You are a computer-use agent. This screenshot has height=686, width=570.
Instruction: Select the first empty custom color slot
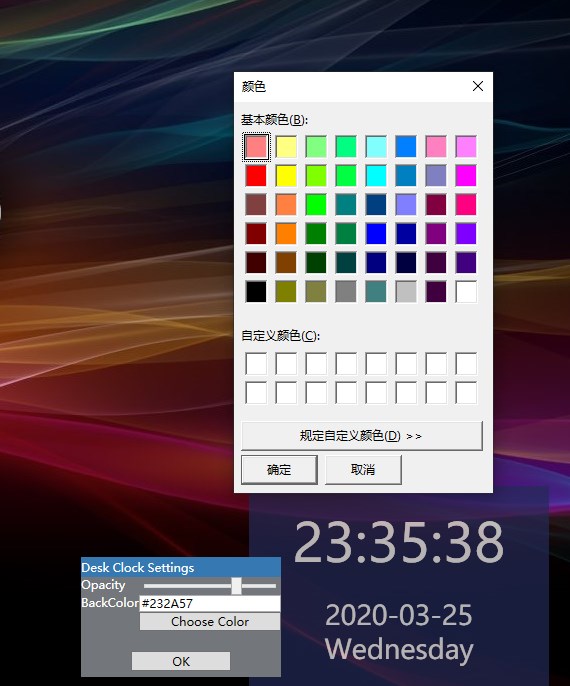pyautogui.click(x=256, y=364)
